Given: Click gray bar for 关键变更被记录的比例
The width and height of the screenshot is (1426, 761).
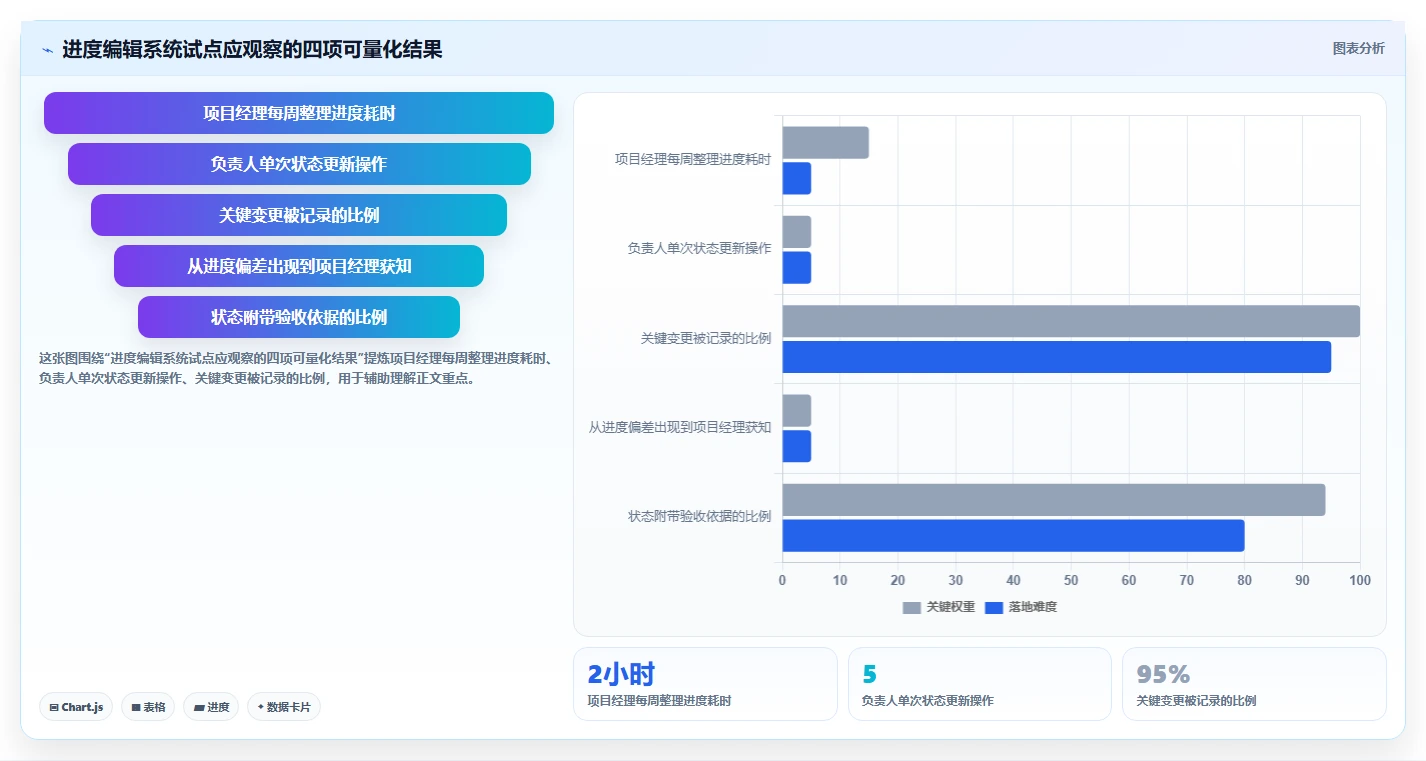Looking at the screenshot, I should (x=1071, y=321).
